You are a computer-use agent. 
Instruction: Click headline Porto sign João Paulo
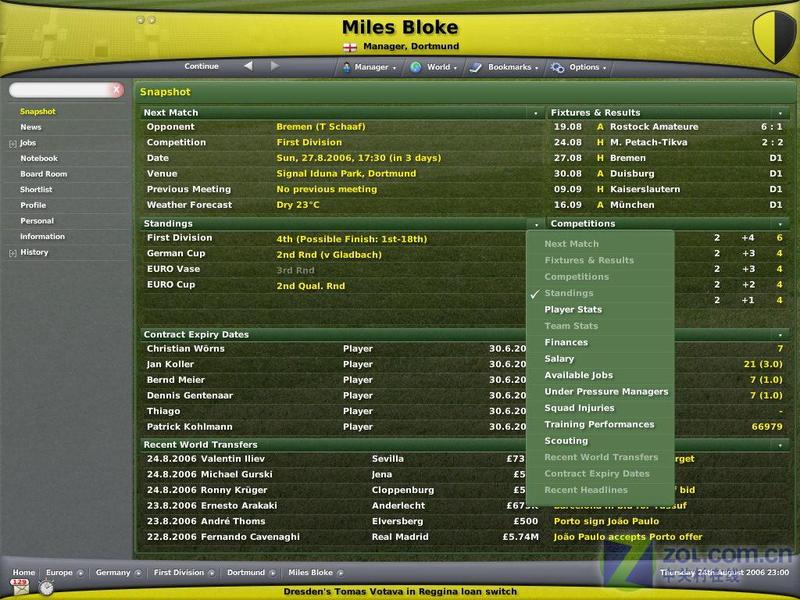(x=606, y=521)
